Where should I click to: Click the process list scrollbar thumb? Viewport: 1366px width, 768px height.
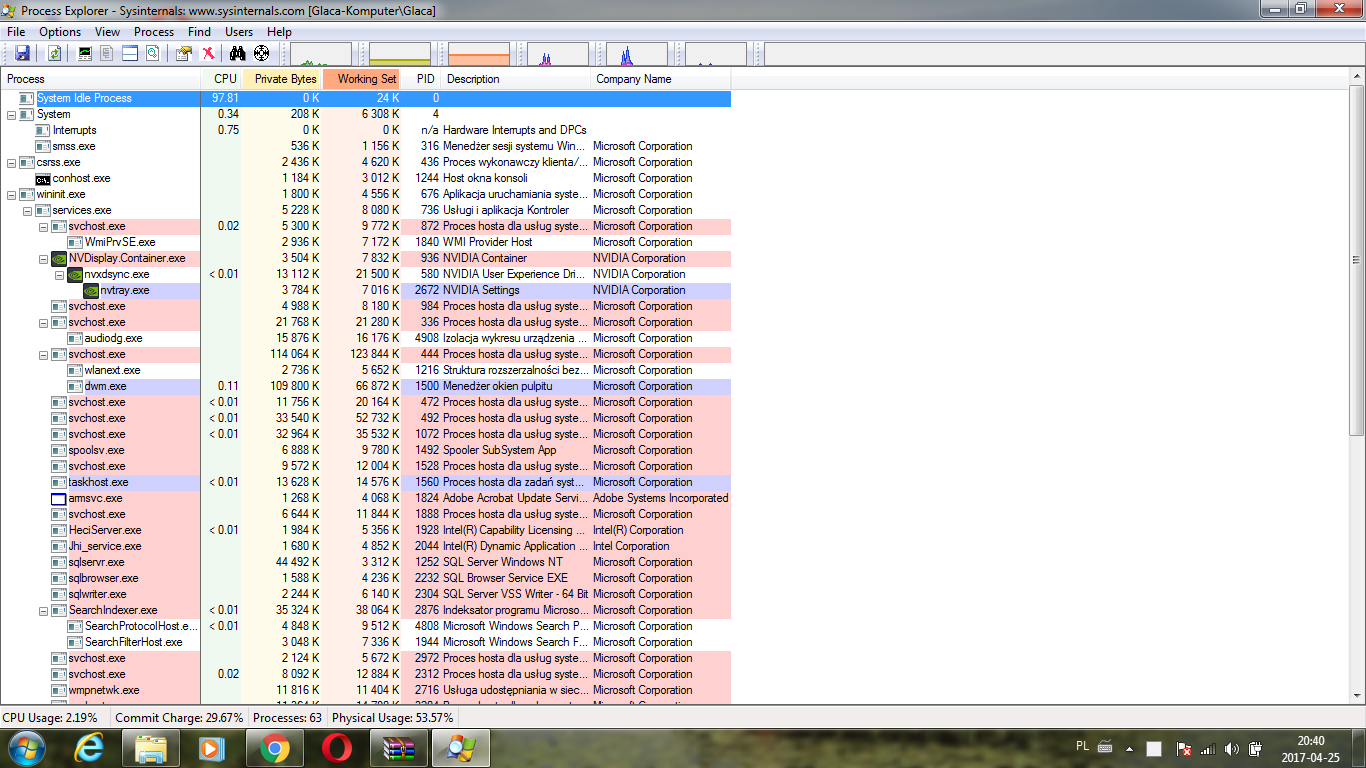[1357, 260]
